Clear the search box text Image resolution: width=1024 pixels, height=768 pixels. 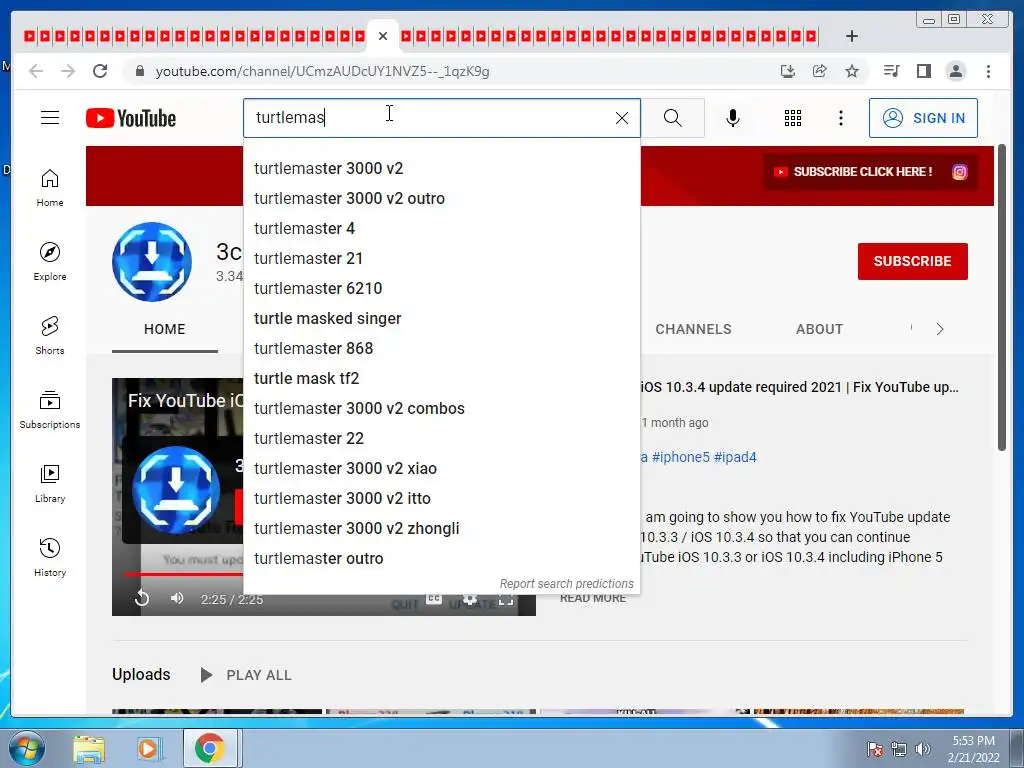point(622,118)
